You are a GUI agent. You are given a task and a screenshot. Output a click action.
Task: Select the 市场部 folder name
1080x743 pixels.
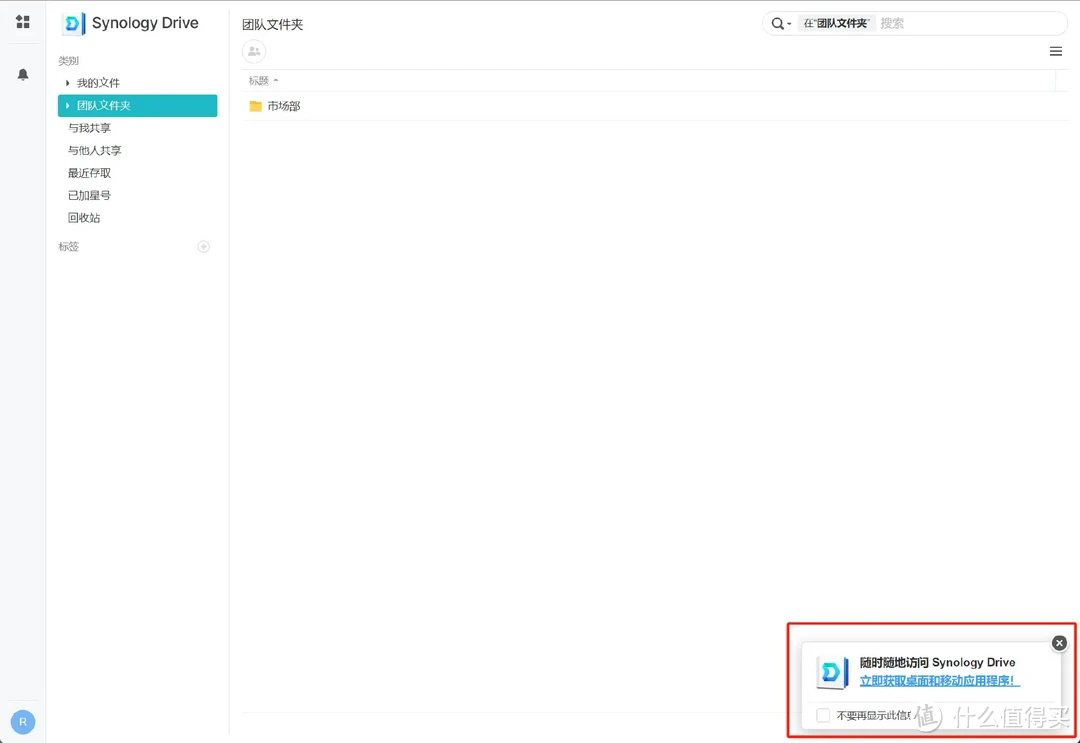[x=284, y=106]
